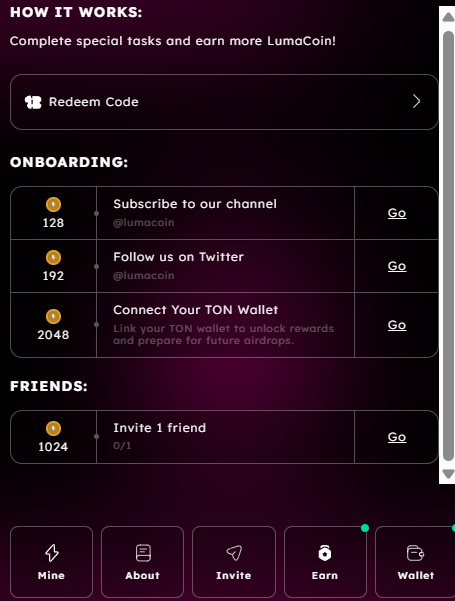Screen dimensions: 455x601
Task: Click Go for Connect Your TON Wallet
Action: [x=397, y=325]
